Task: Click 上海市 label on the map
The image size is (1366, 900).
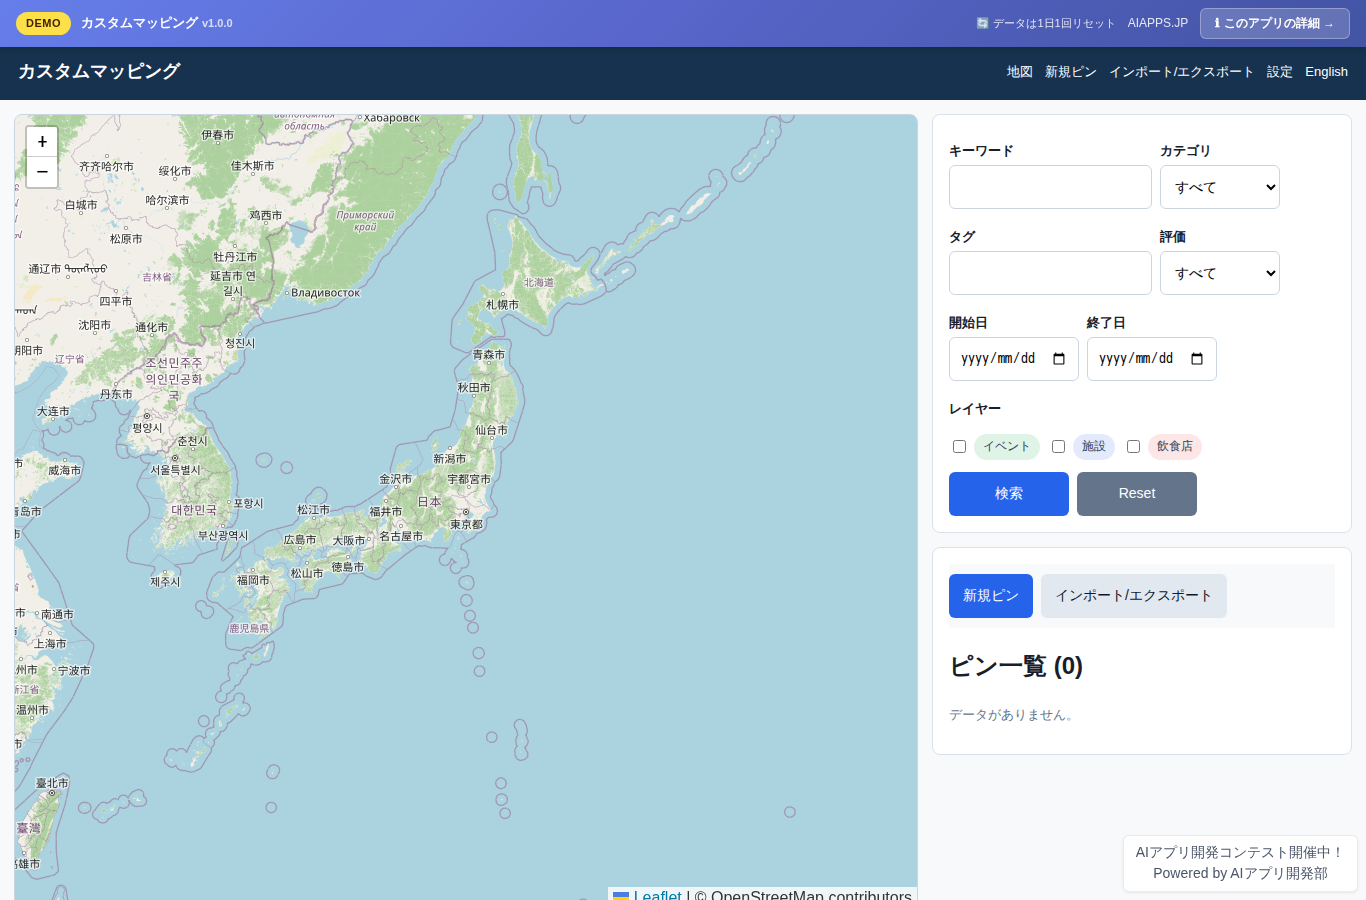Action: point(50,644)
